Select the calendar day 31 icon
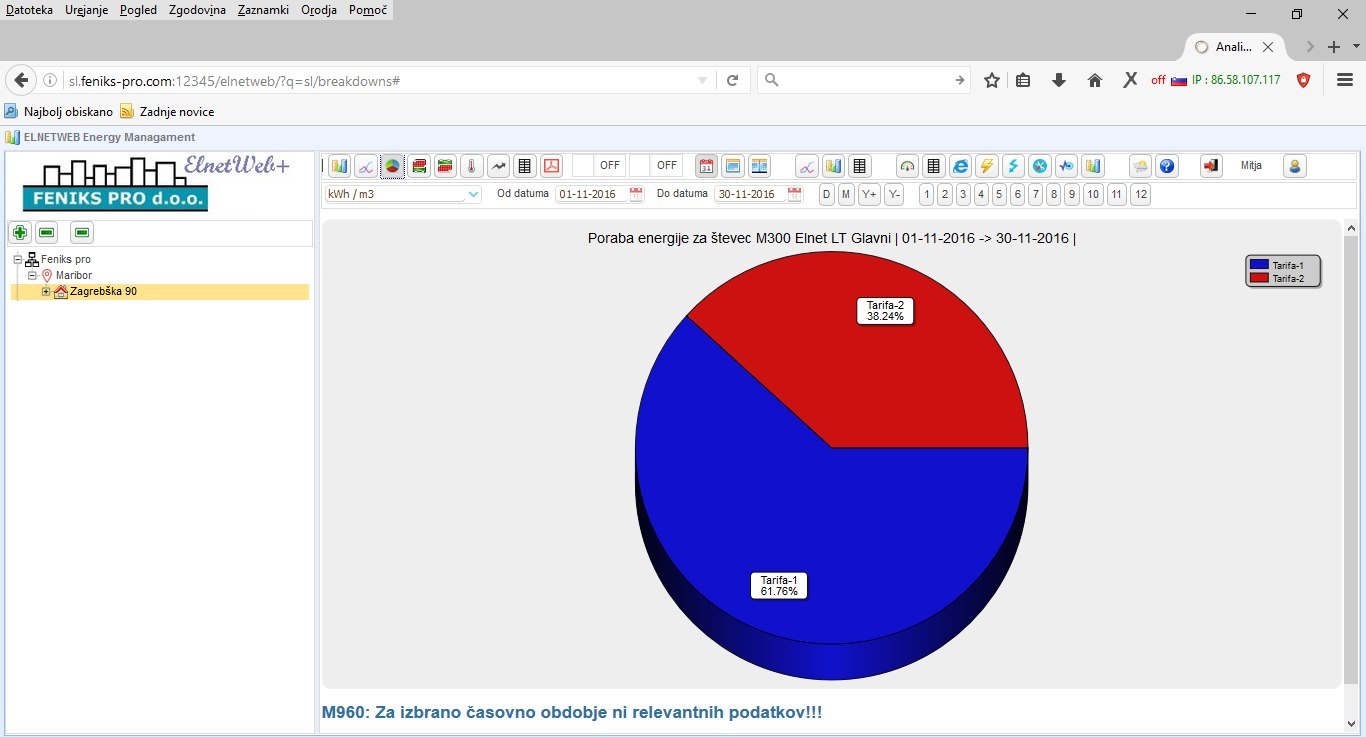 [x=706, y=166]
